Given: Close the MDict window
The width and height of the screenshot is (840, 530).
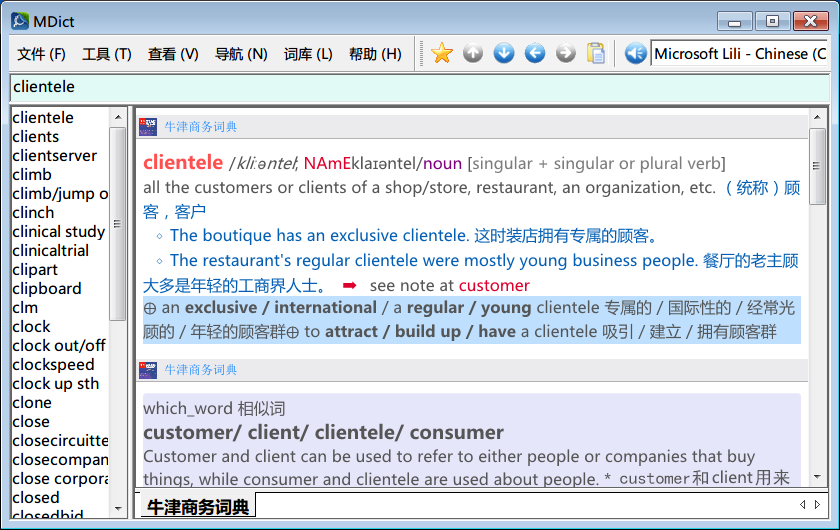Looking at the screenshot, I should pyautogui.click(x=811, y=21).
